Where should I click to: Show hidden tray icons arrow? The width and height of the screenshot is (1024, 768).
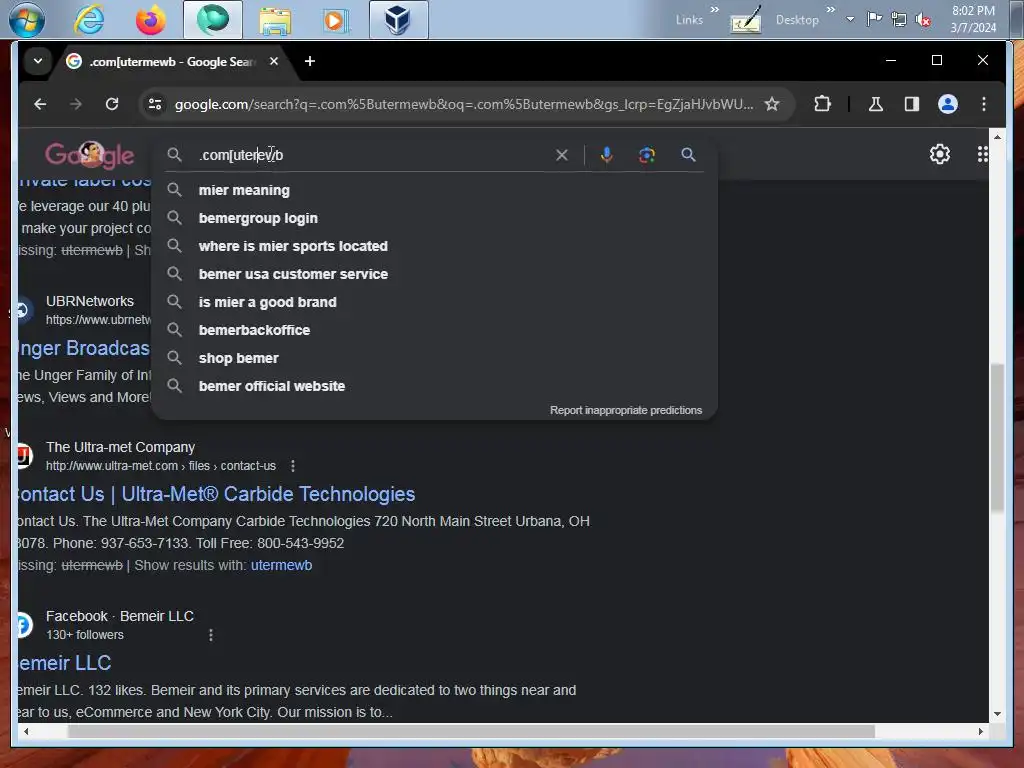850,19
